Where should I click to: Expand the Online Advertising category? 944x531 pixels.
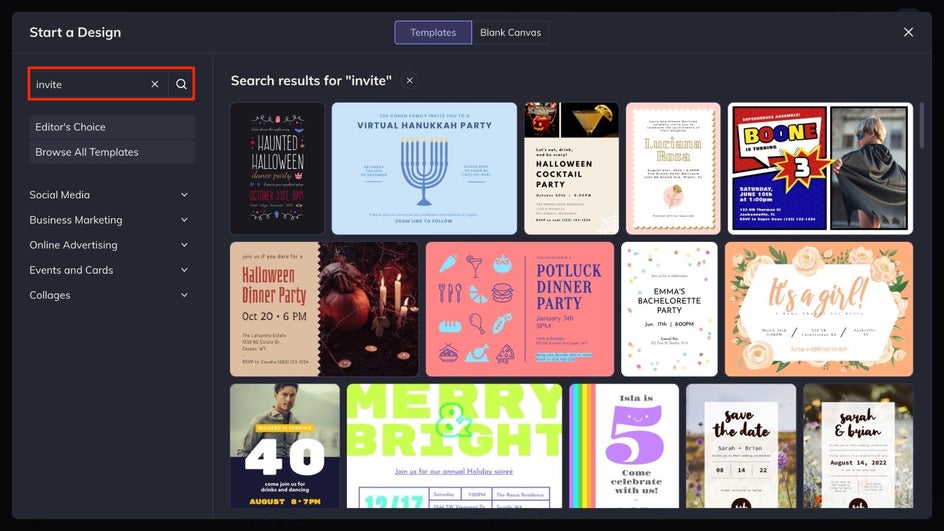pyautogui.click(x=108, y=245)
